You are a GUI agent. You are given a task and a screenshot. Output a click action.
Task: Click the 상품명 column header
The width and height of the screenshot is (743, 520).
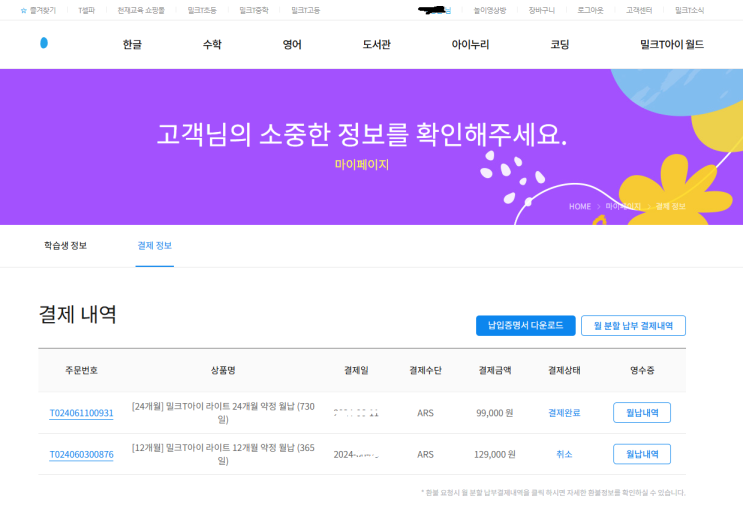point(223,370)
